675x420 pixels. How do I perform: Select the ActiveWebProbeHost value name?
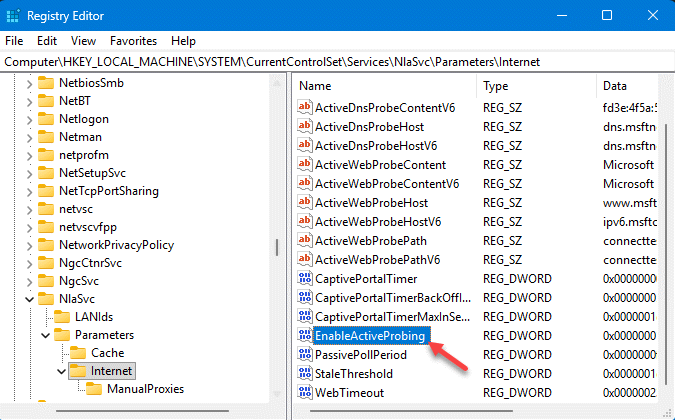point(371,203)
